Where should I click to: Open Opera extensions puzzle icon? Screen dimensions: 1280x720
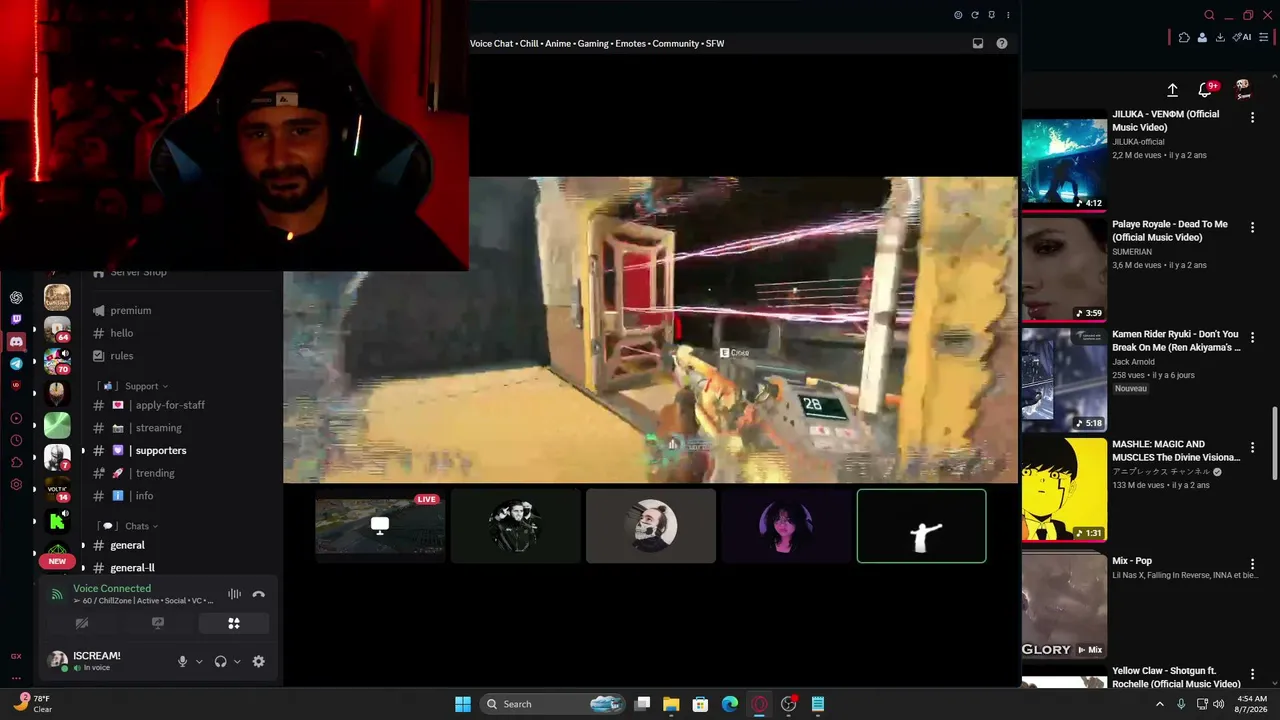(x=1184, y=37)
